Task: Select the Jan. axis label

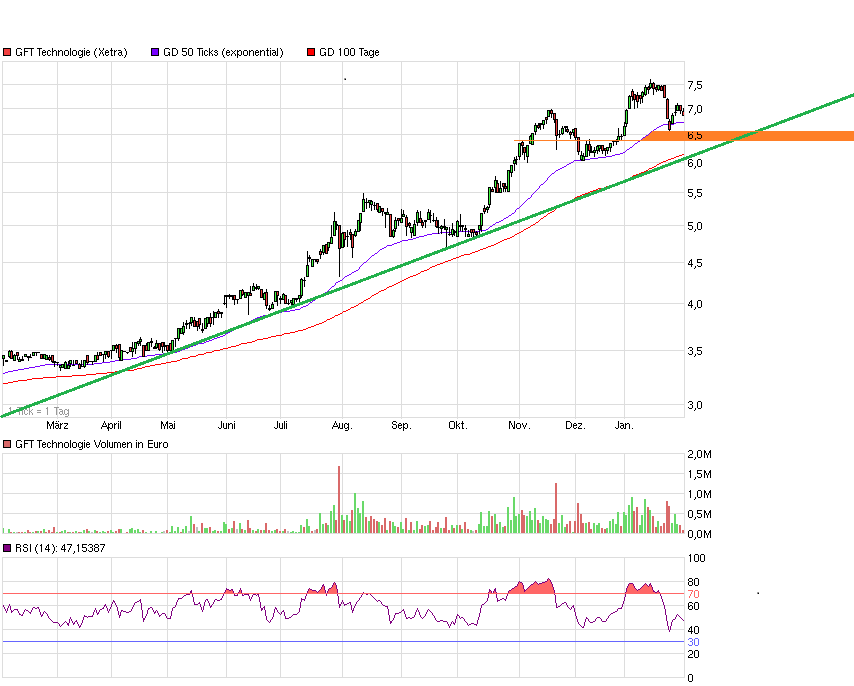Action: click(x=625, y=424)
